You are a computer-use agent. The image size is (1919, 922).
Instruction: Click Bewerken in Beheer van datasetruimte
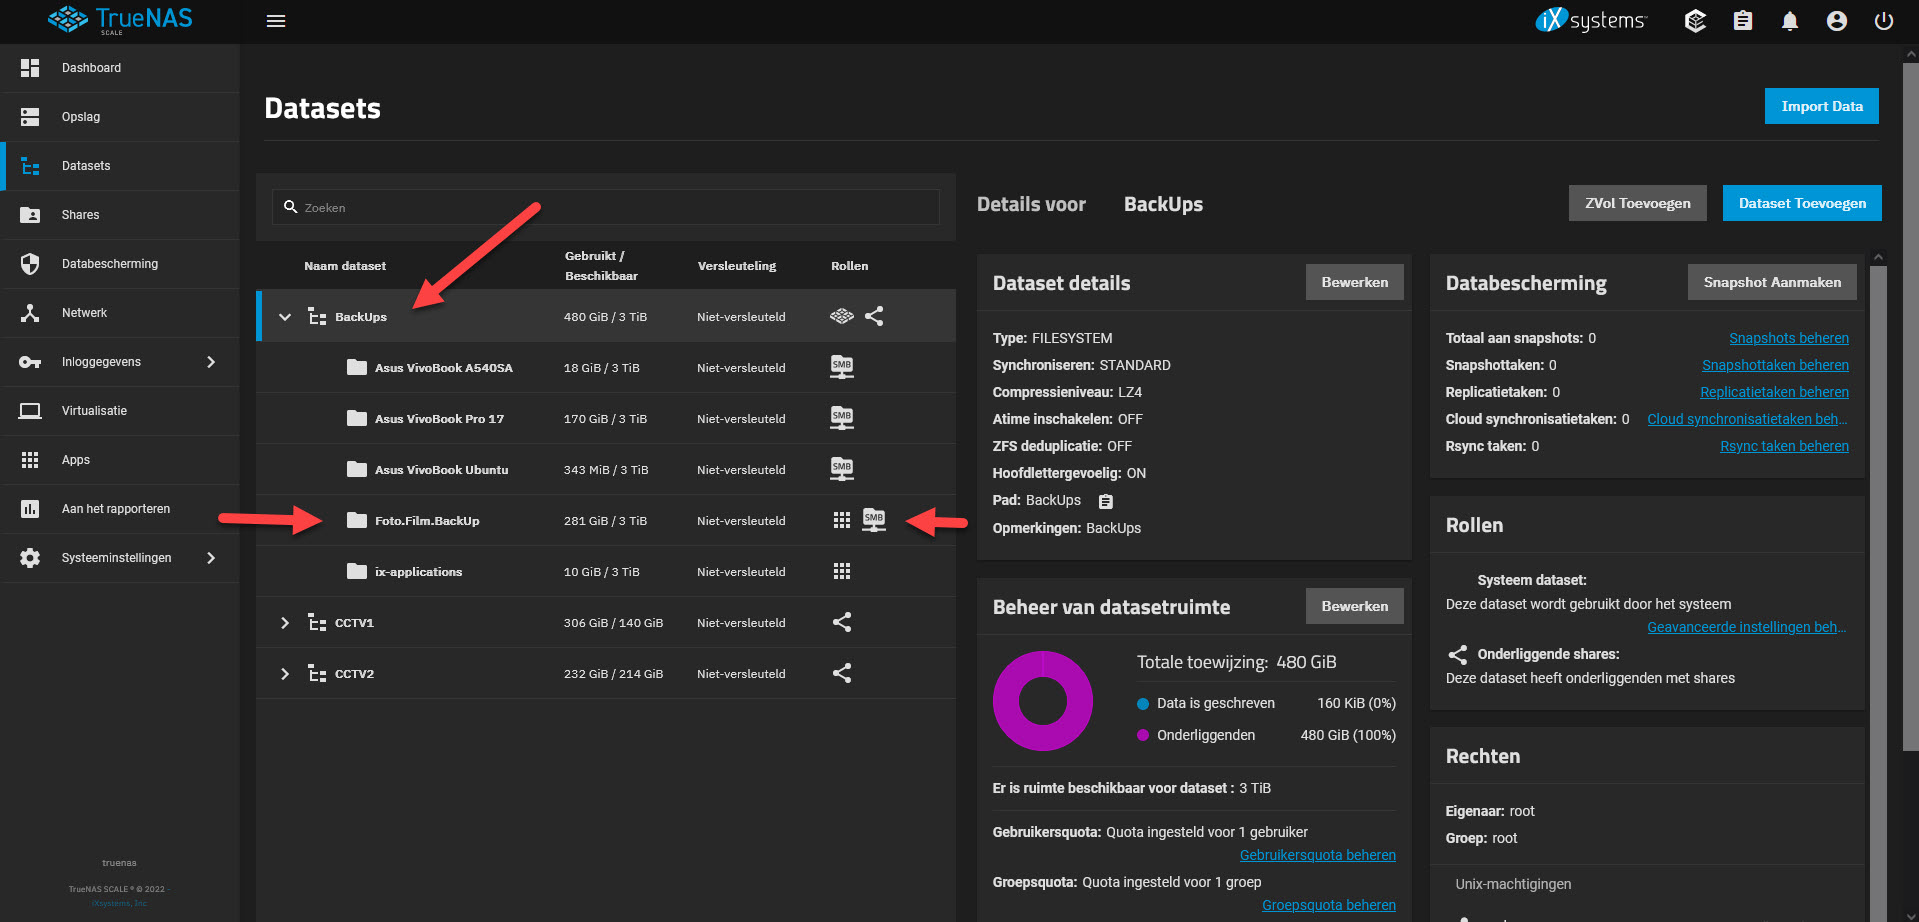pos(1355,606)
